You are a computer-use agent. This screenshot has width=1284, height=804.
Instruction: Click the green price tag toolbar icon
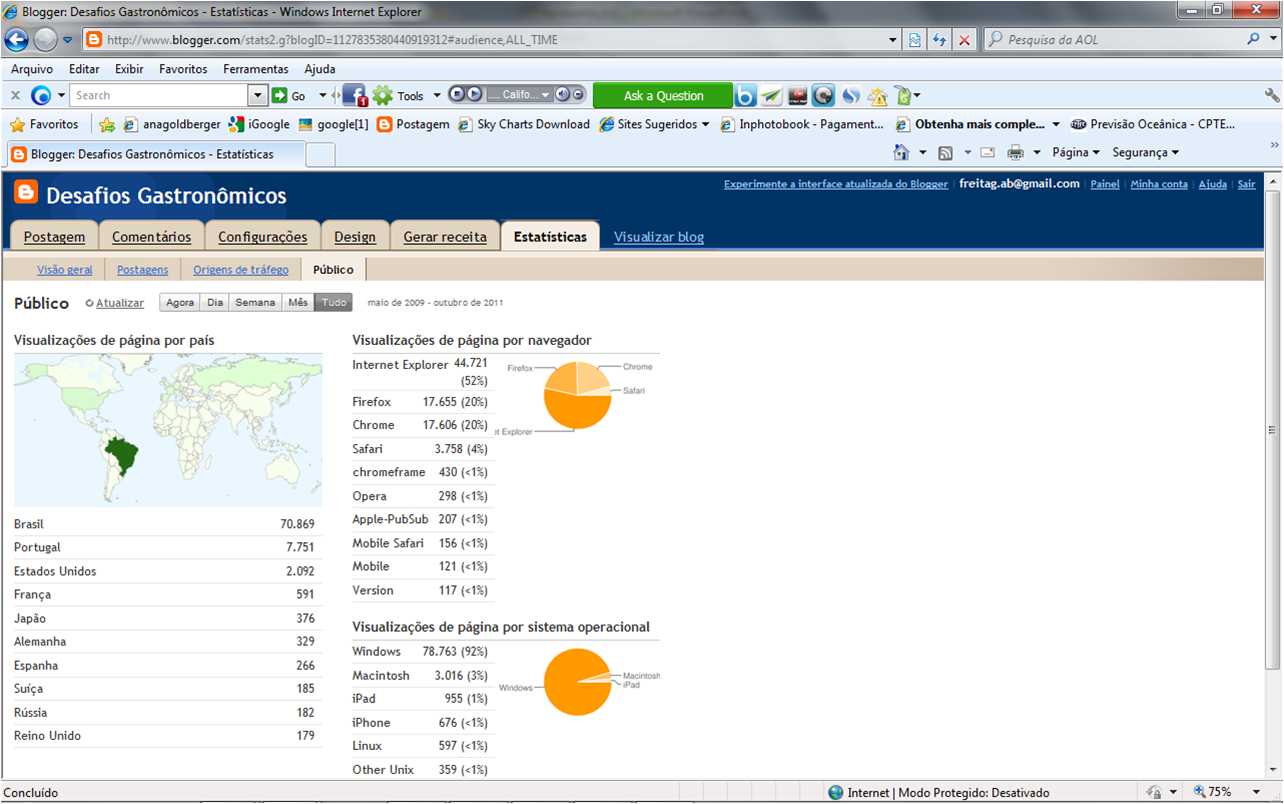point(903,96)
